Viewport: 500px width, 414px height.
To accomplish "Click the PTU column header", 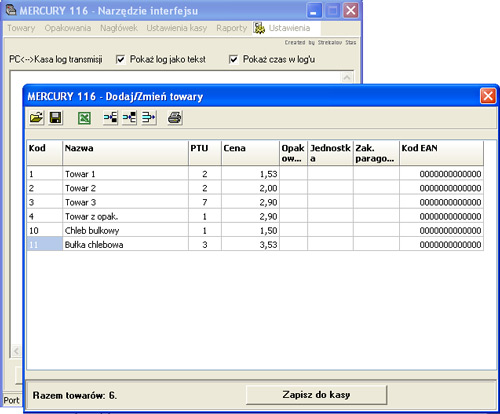I will point(205,153).
